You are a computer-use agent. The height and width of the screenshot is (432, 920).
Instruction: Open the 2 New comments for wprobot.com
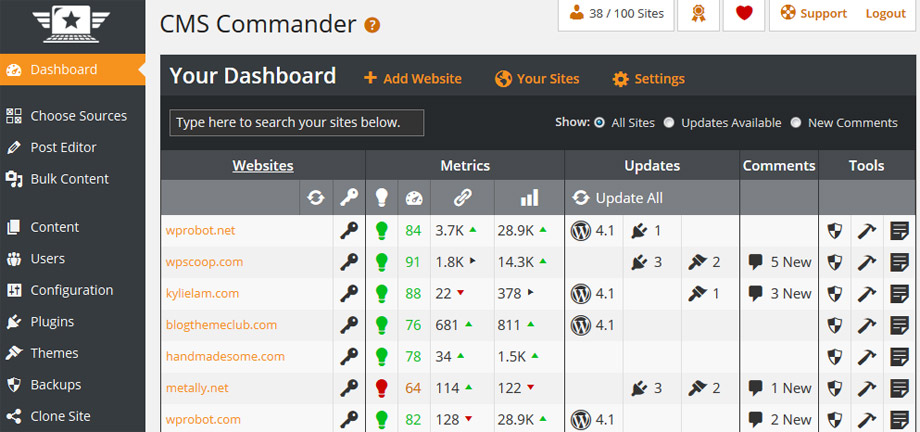780,420
